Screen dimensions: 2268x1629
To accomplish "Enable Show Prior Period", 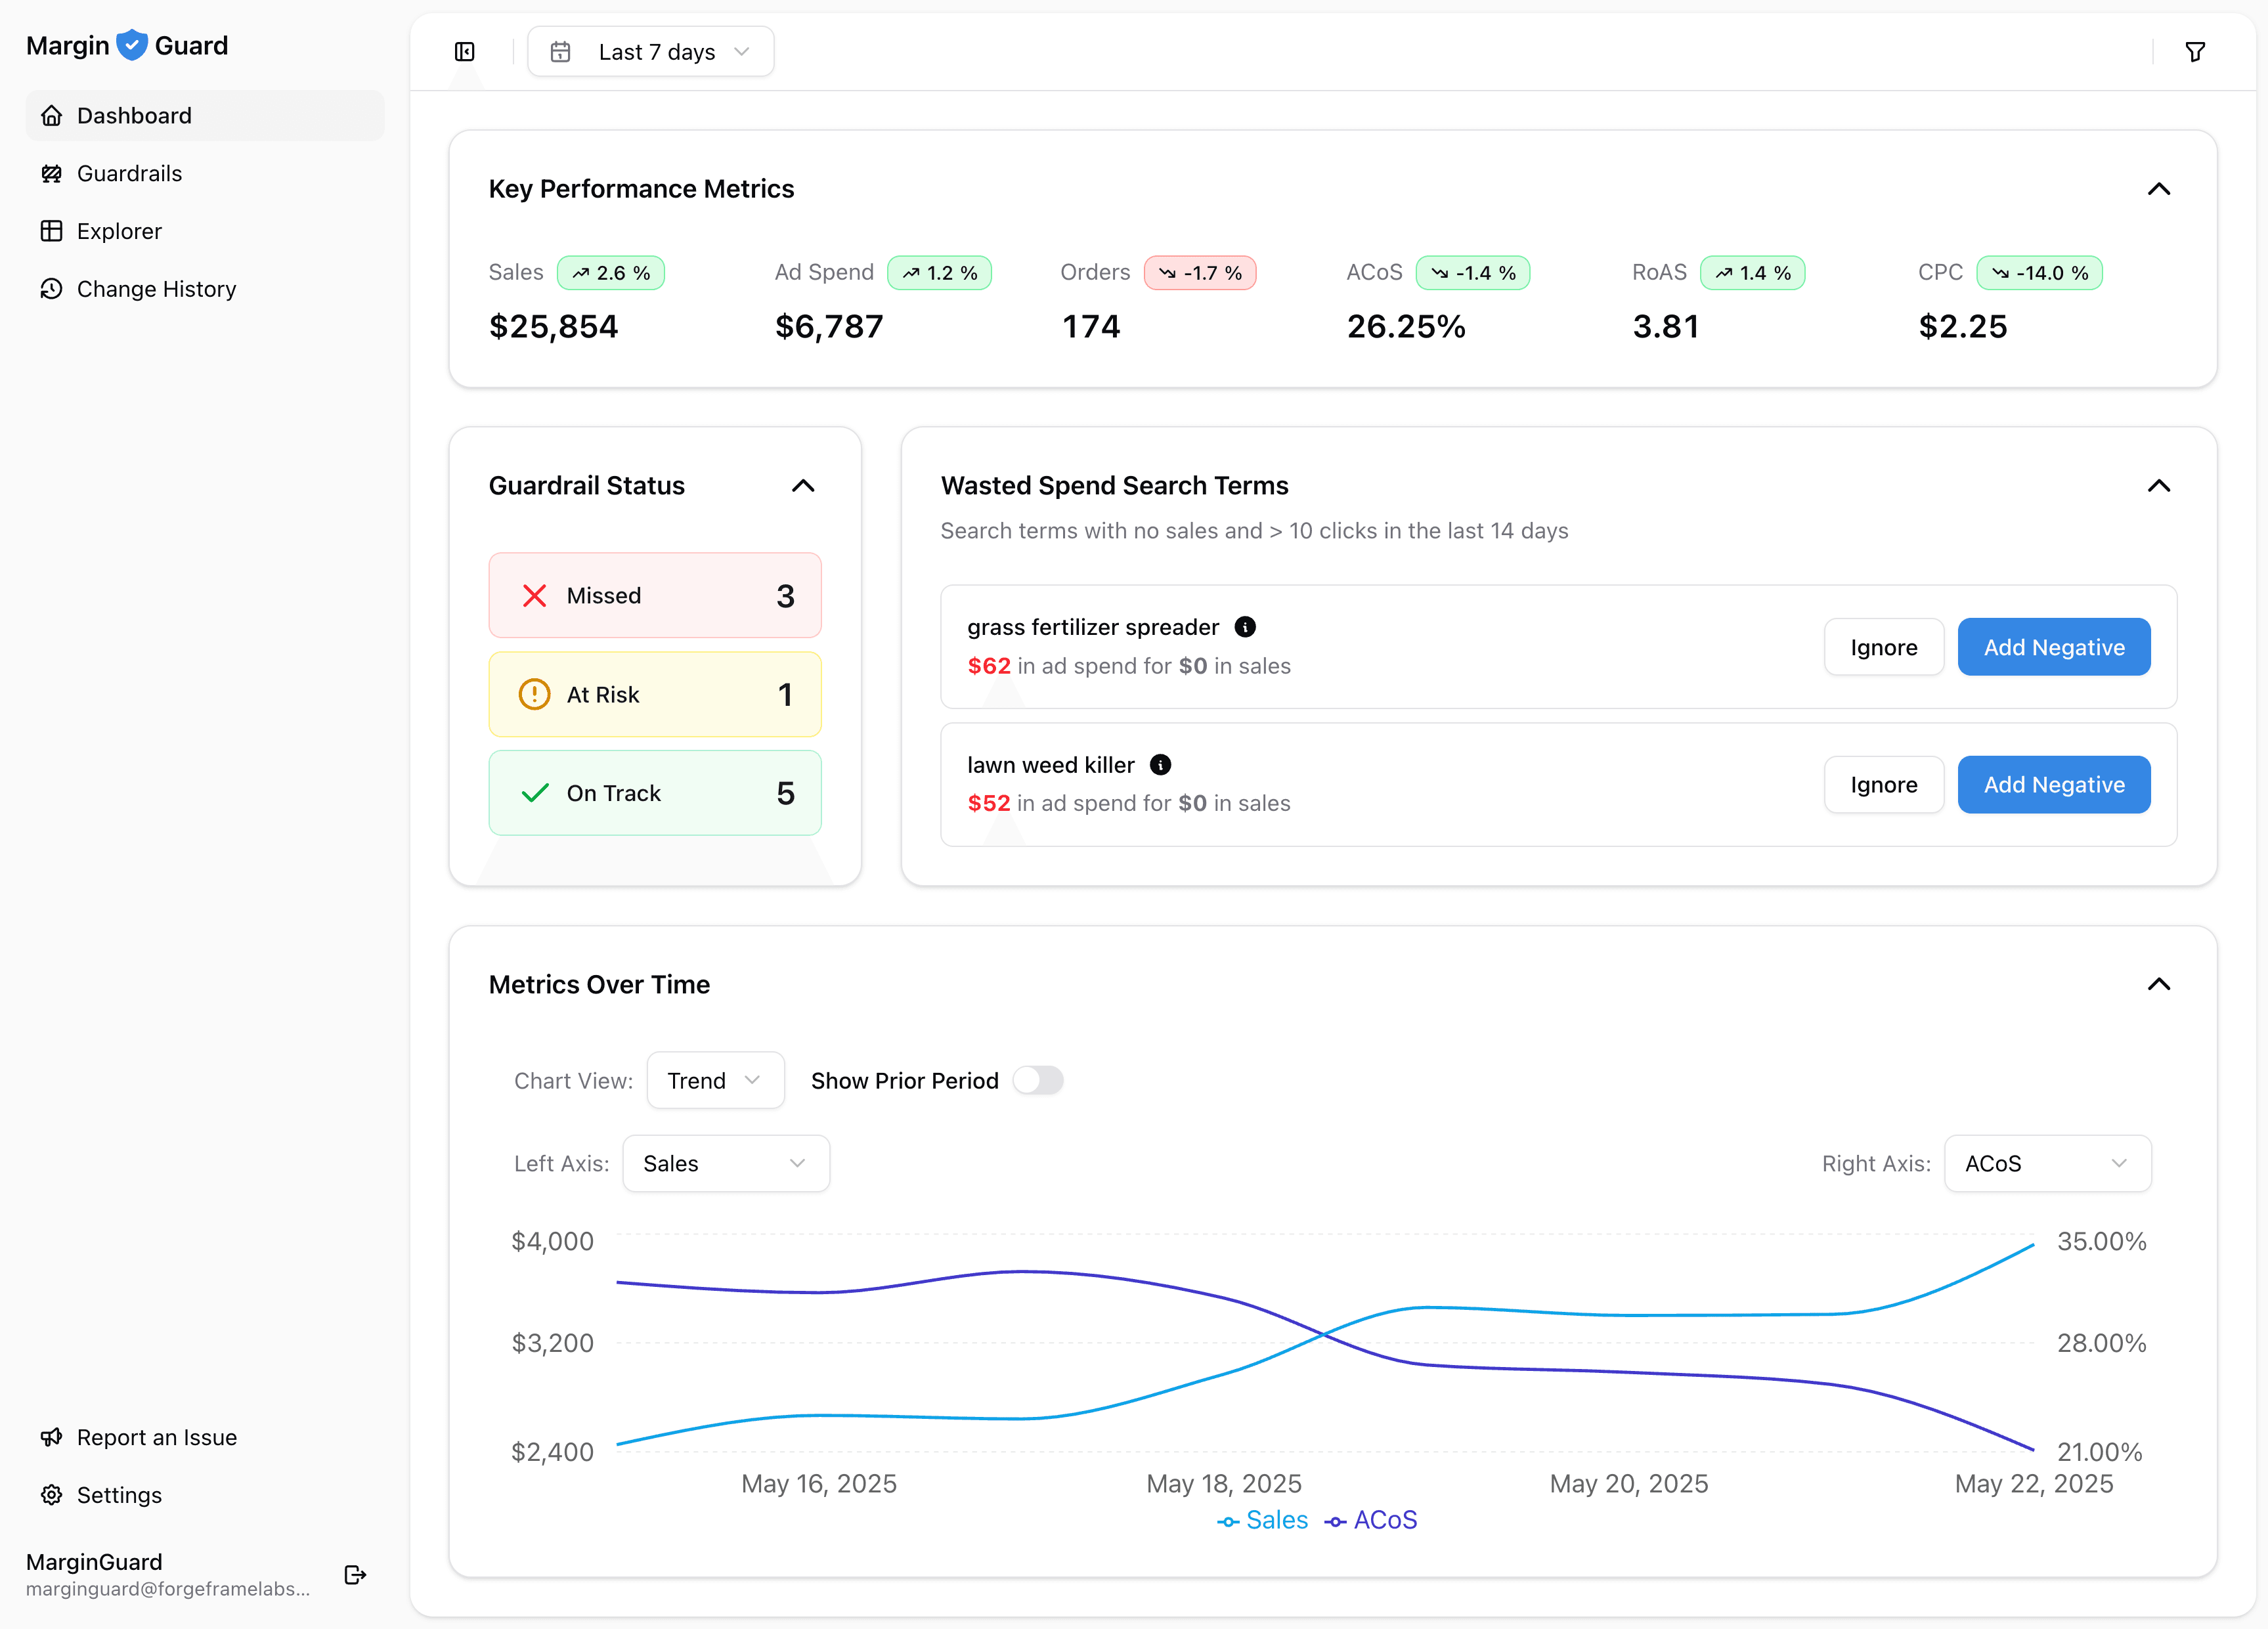I will click(1038, 1080).
